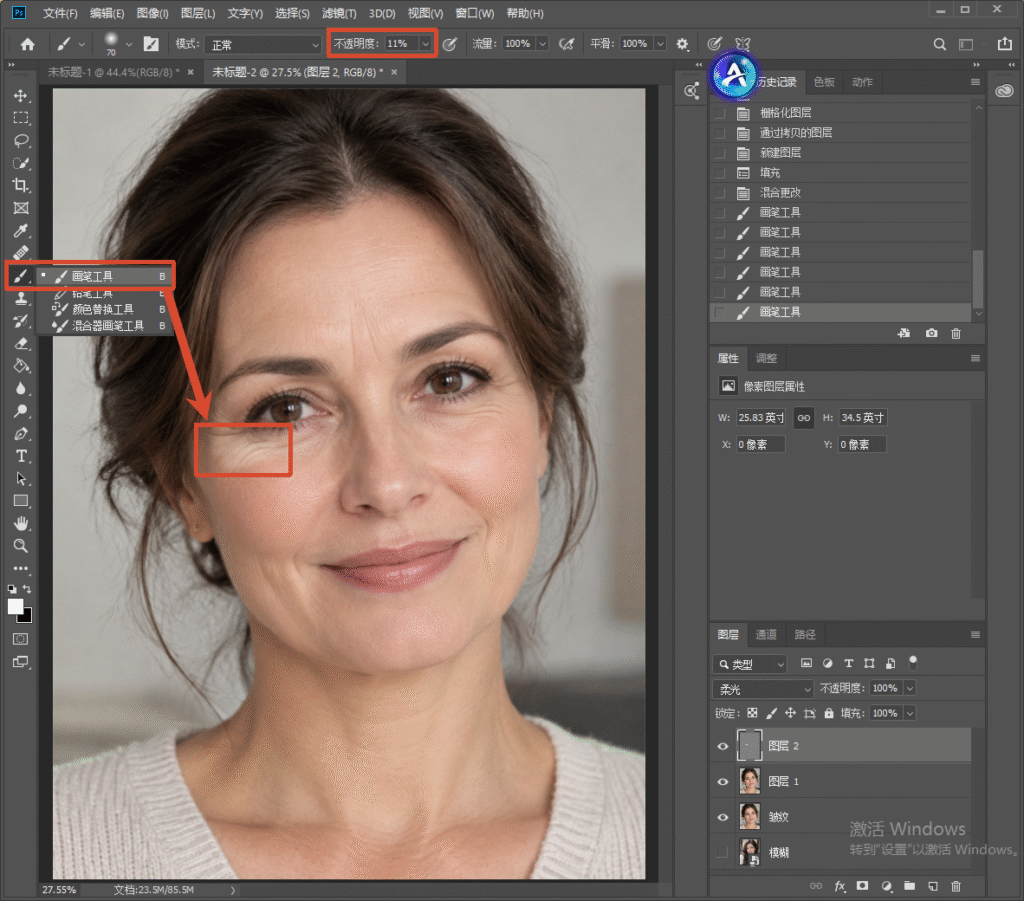
Task: Create a new snapshot with camera icon
Action: coord(931,334)
